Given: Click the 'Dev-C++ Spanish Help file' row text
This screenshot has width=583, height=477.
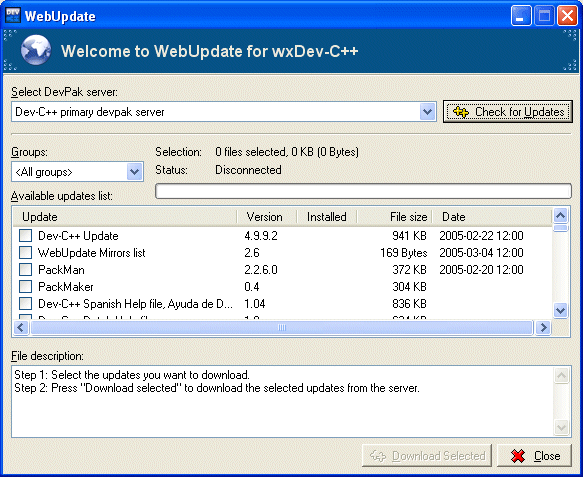Looking at the screenshot, I should pyautogui.click(x=135, y=304).
